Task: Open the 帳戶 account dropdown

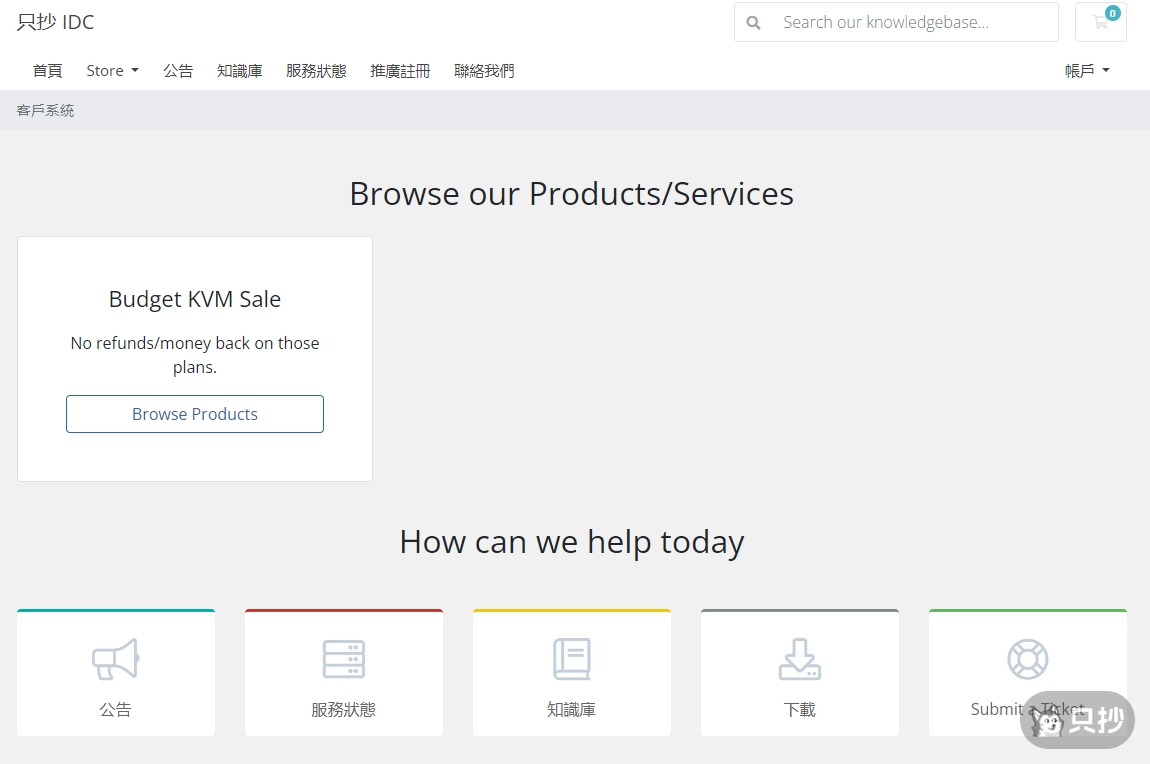Action: [1087, 71]
